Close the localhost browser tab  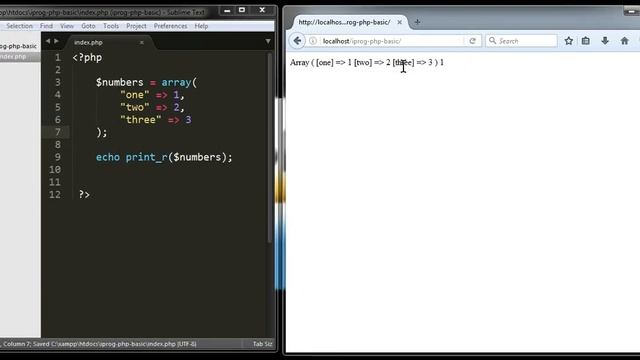pyautogui.click(x=400, y=22)
